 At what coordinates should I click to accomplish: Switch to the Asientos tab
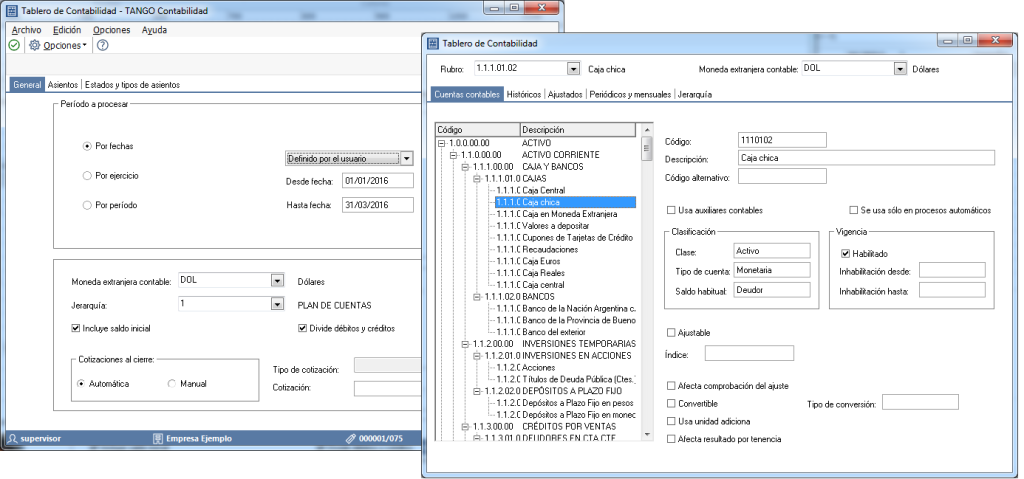(63, 85)
